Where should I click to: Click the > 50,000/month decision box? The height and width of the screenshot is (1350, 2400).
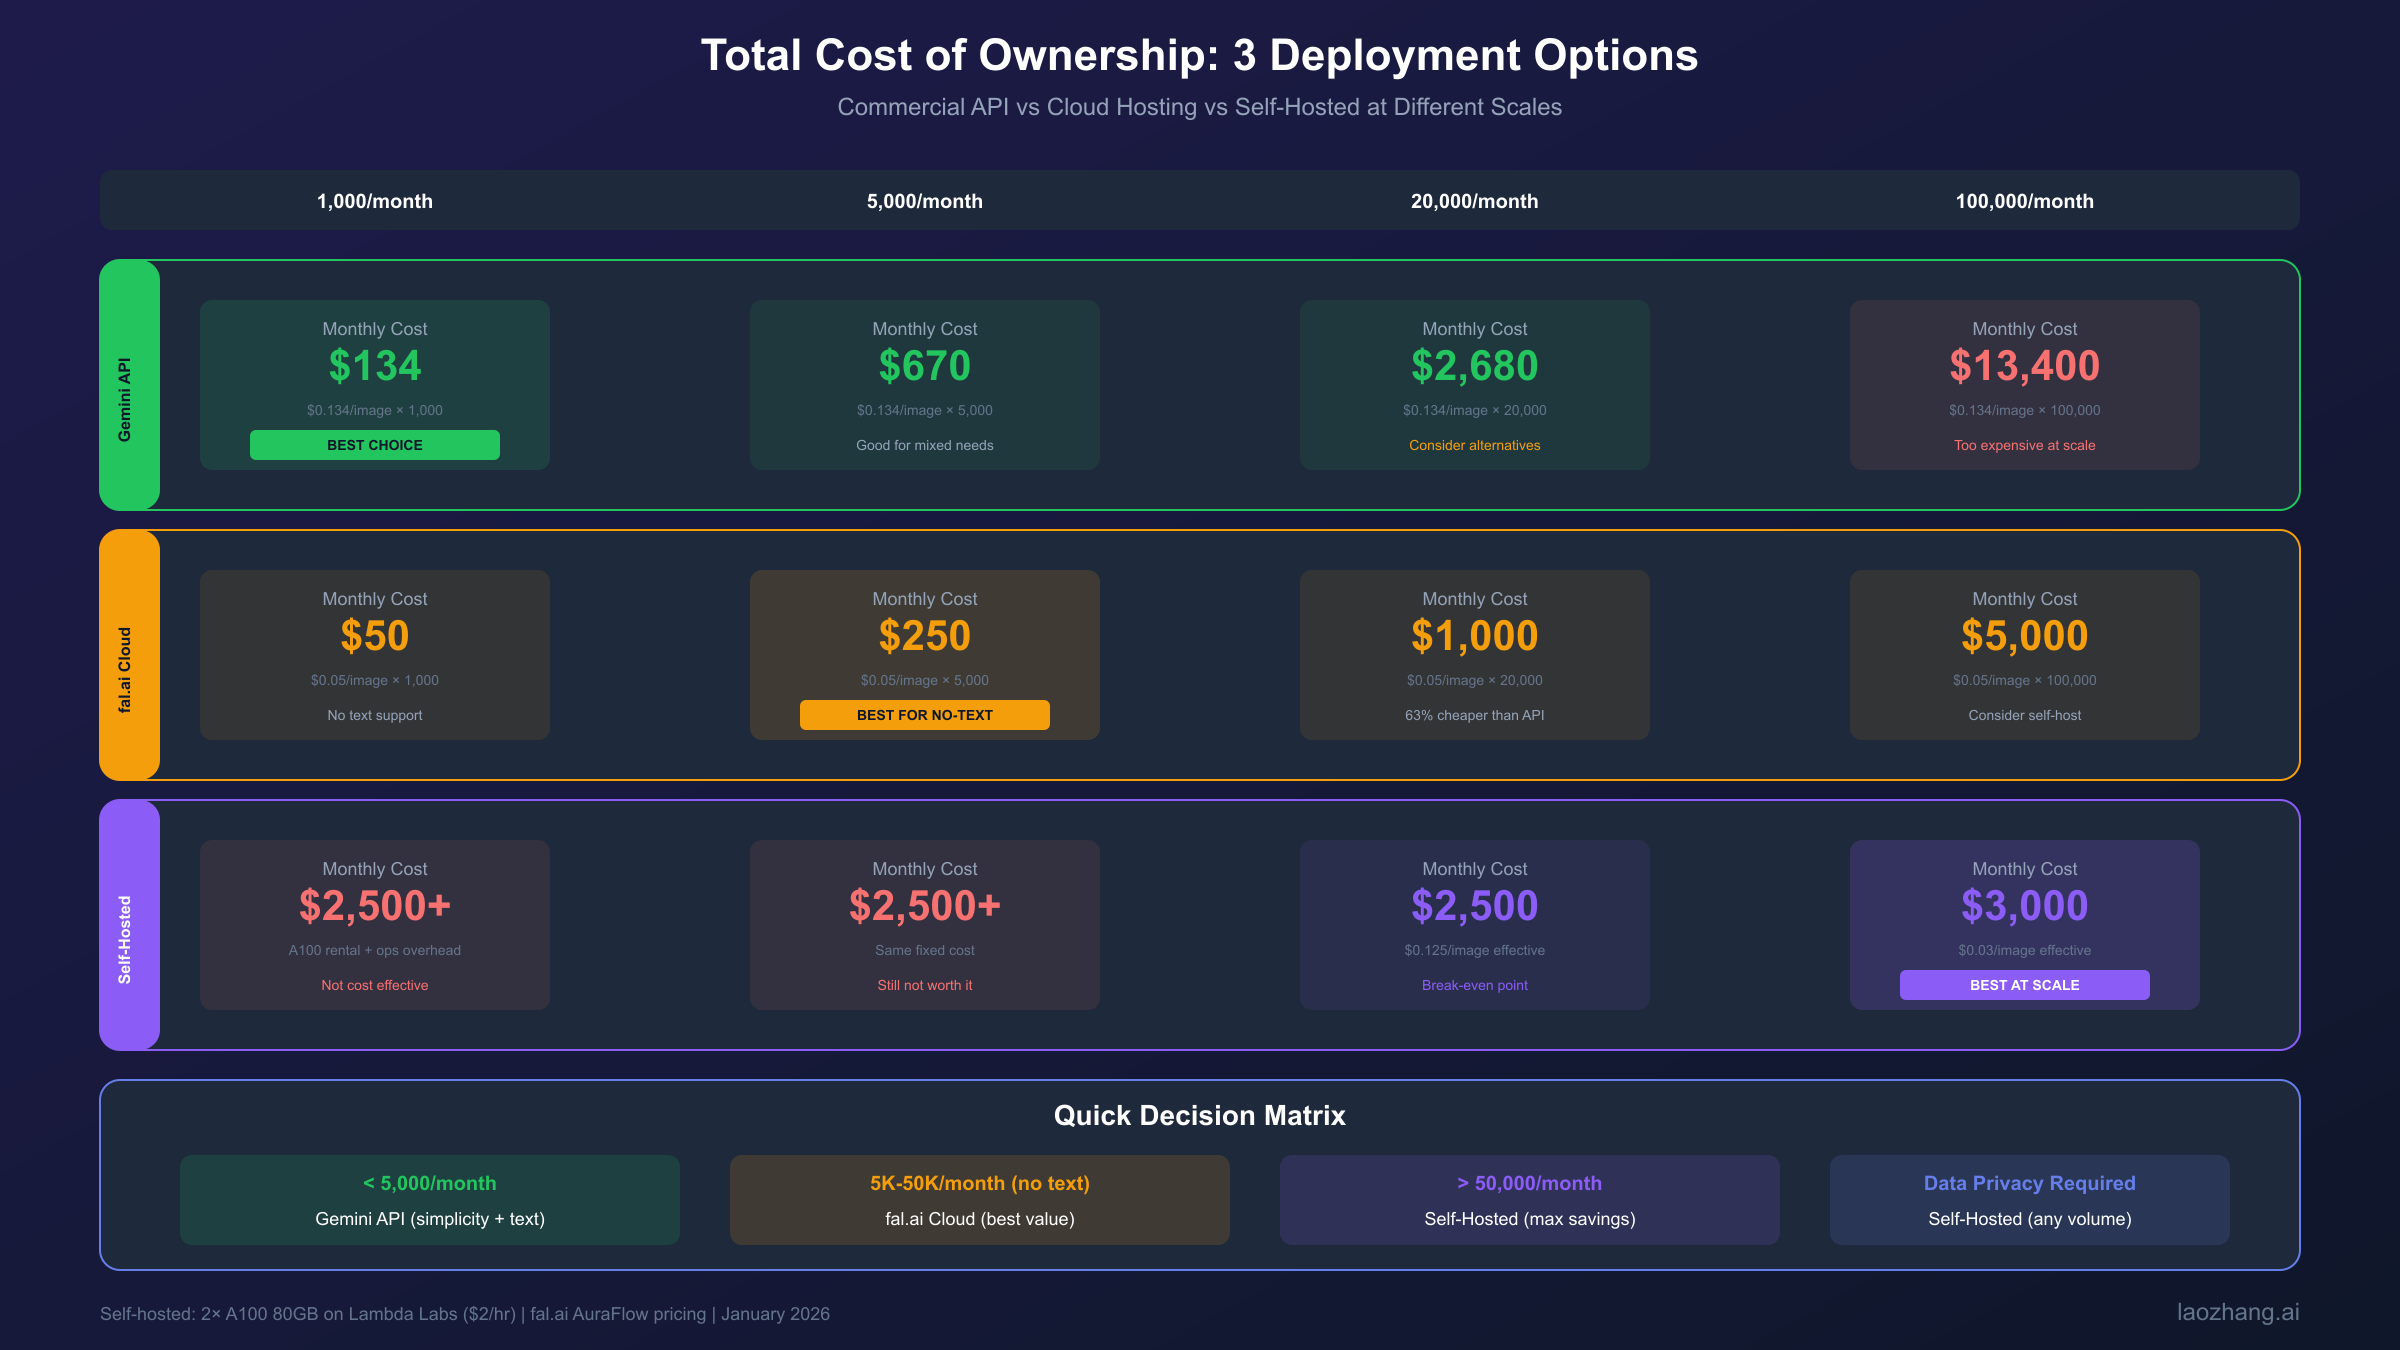[1529, 1200]
